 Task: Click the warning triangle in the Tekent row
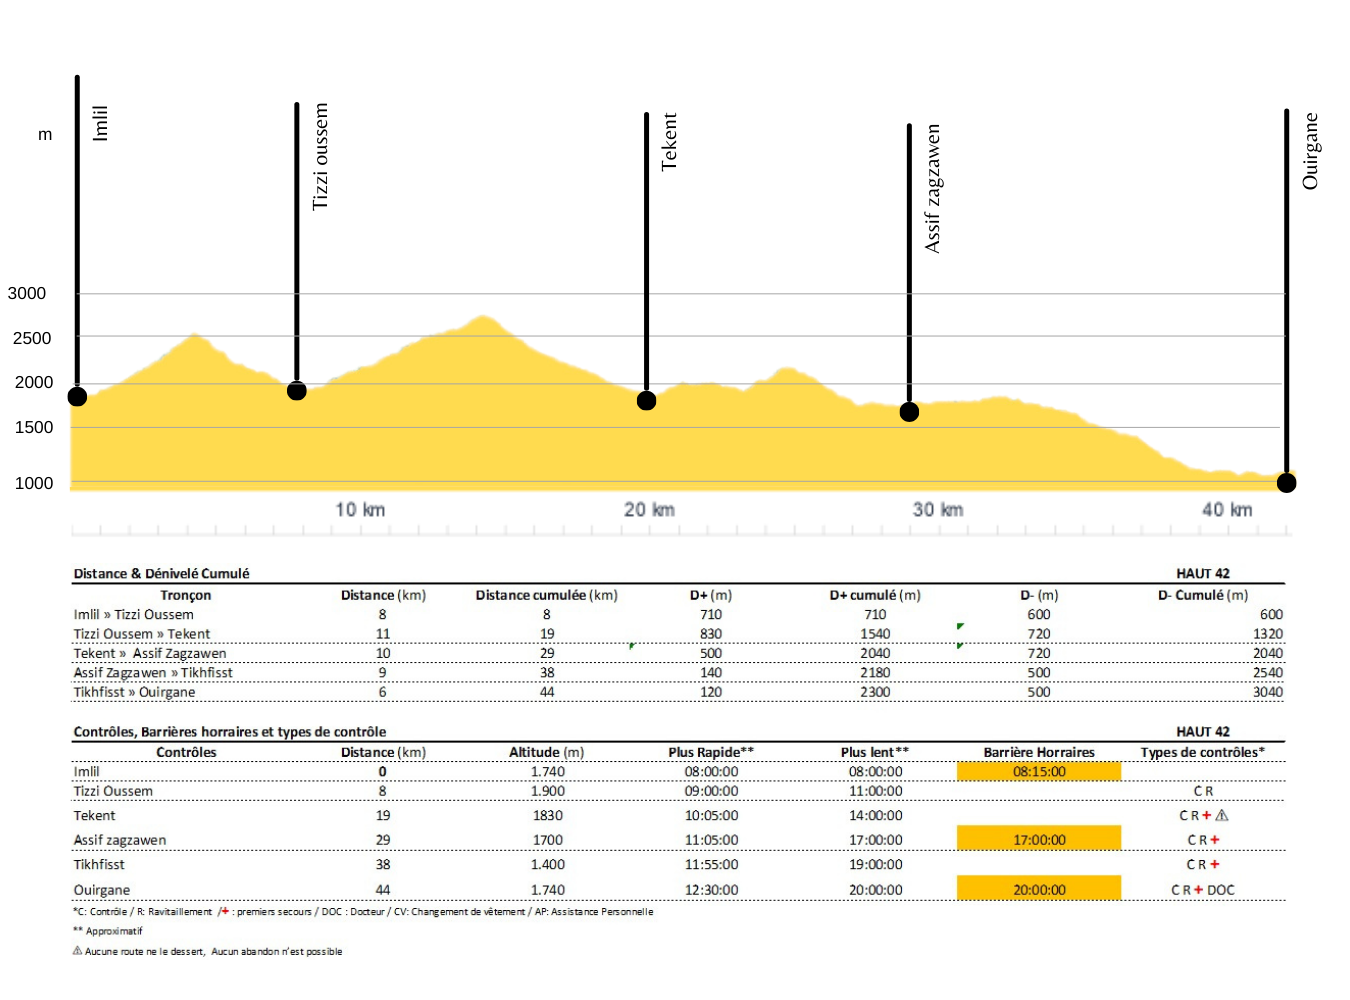[x=1222, y=815]
